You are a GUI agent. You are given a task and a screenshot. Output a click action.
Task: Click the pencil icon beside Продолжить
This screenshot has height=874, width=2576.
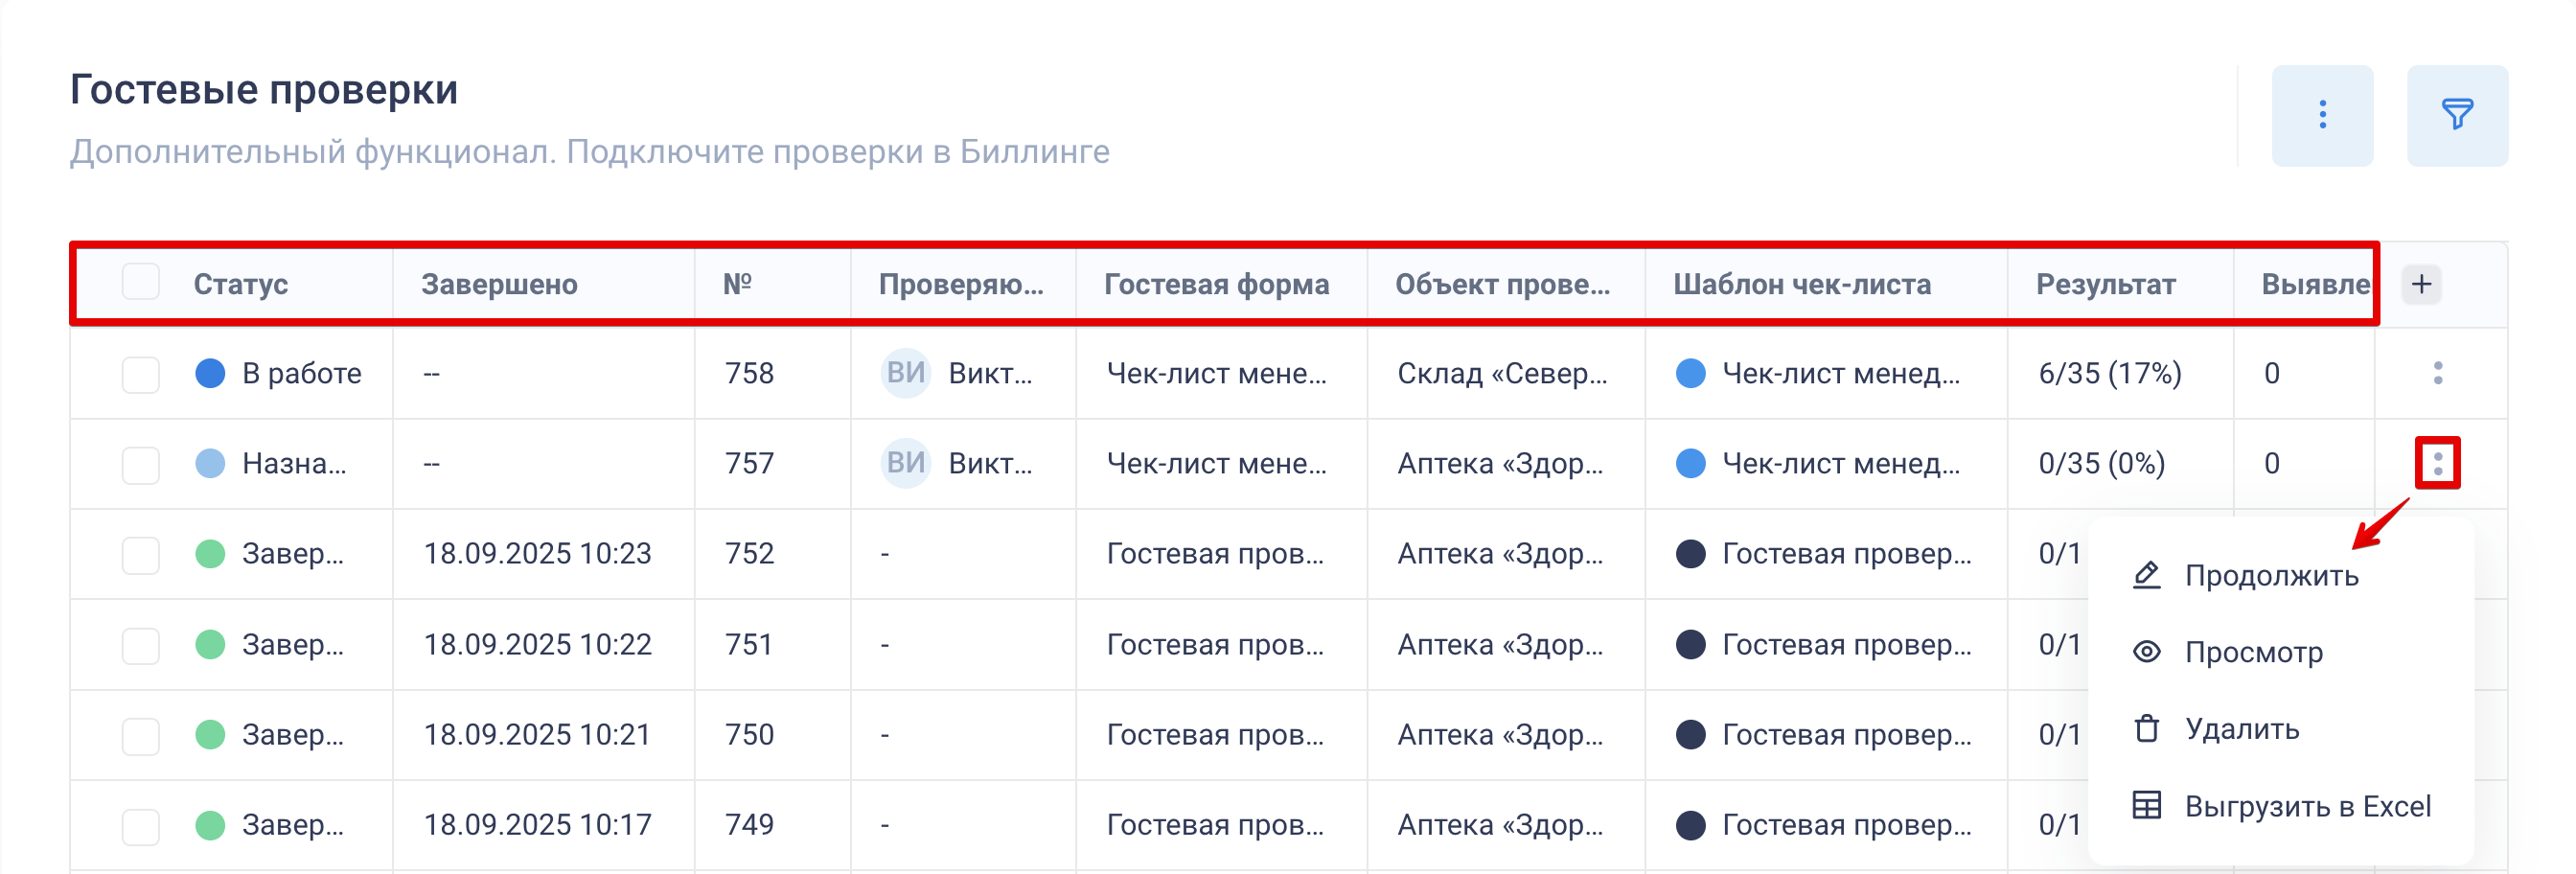2146,575
